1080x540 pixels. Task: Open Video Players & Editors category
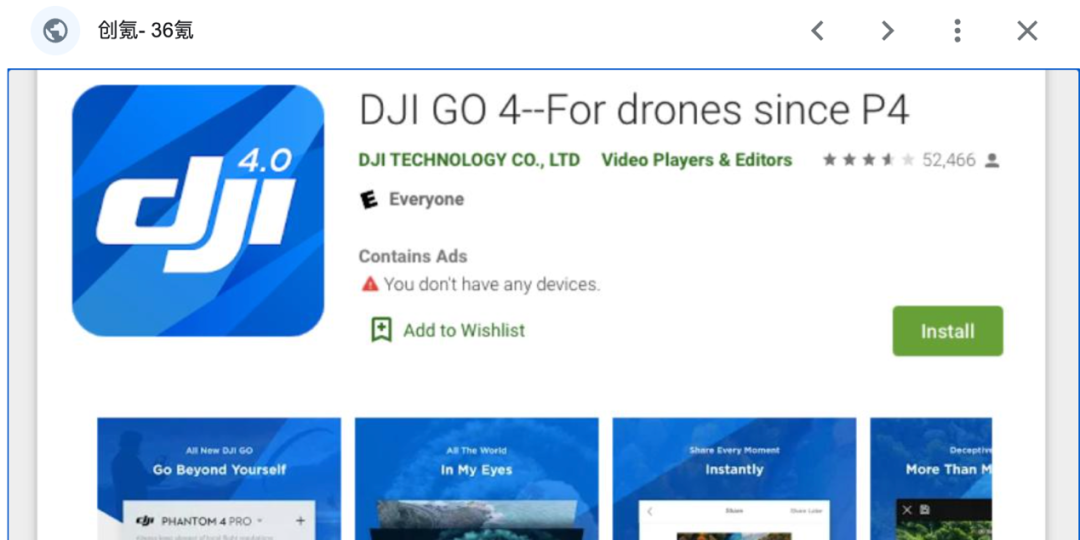point(696,160)
